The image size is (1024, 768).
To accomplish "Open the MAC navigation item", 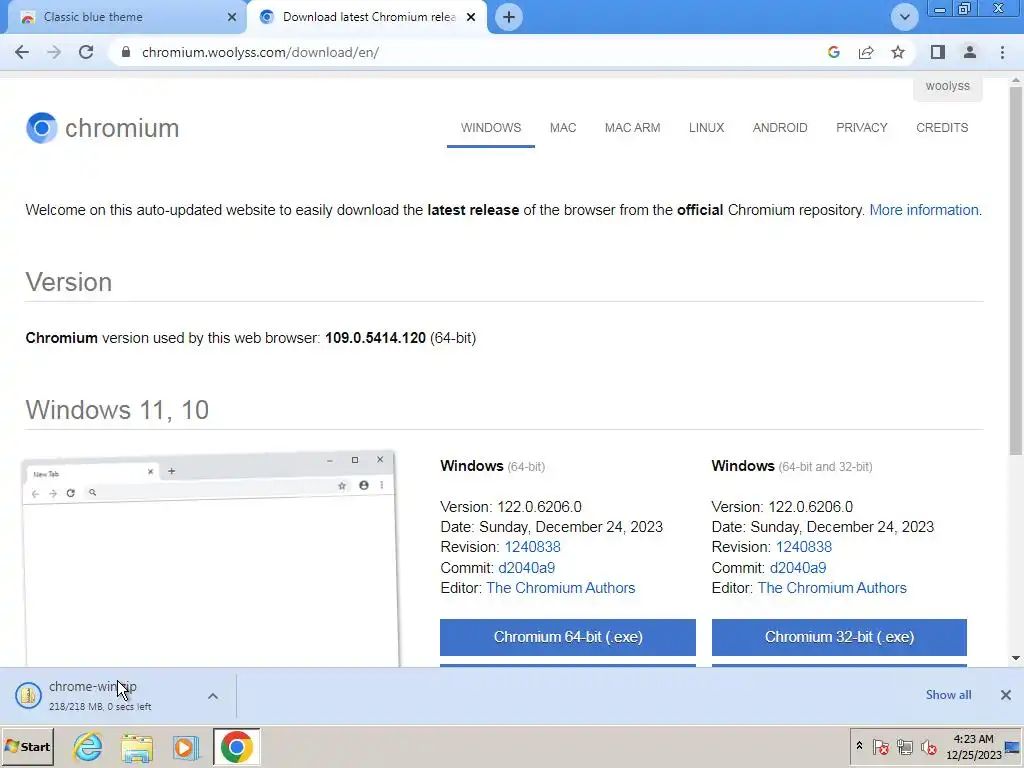I will (563, 128).
